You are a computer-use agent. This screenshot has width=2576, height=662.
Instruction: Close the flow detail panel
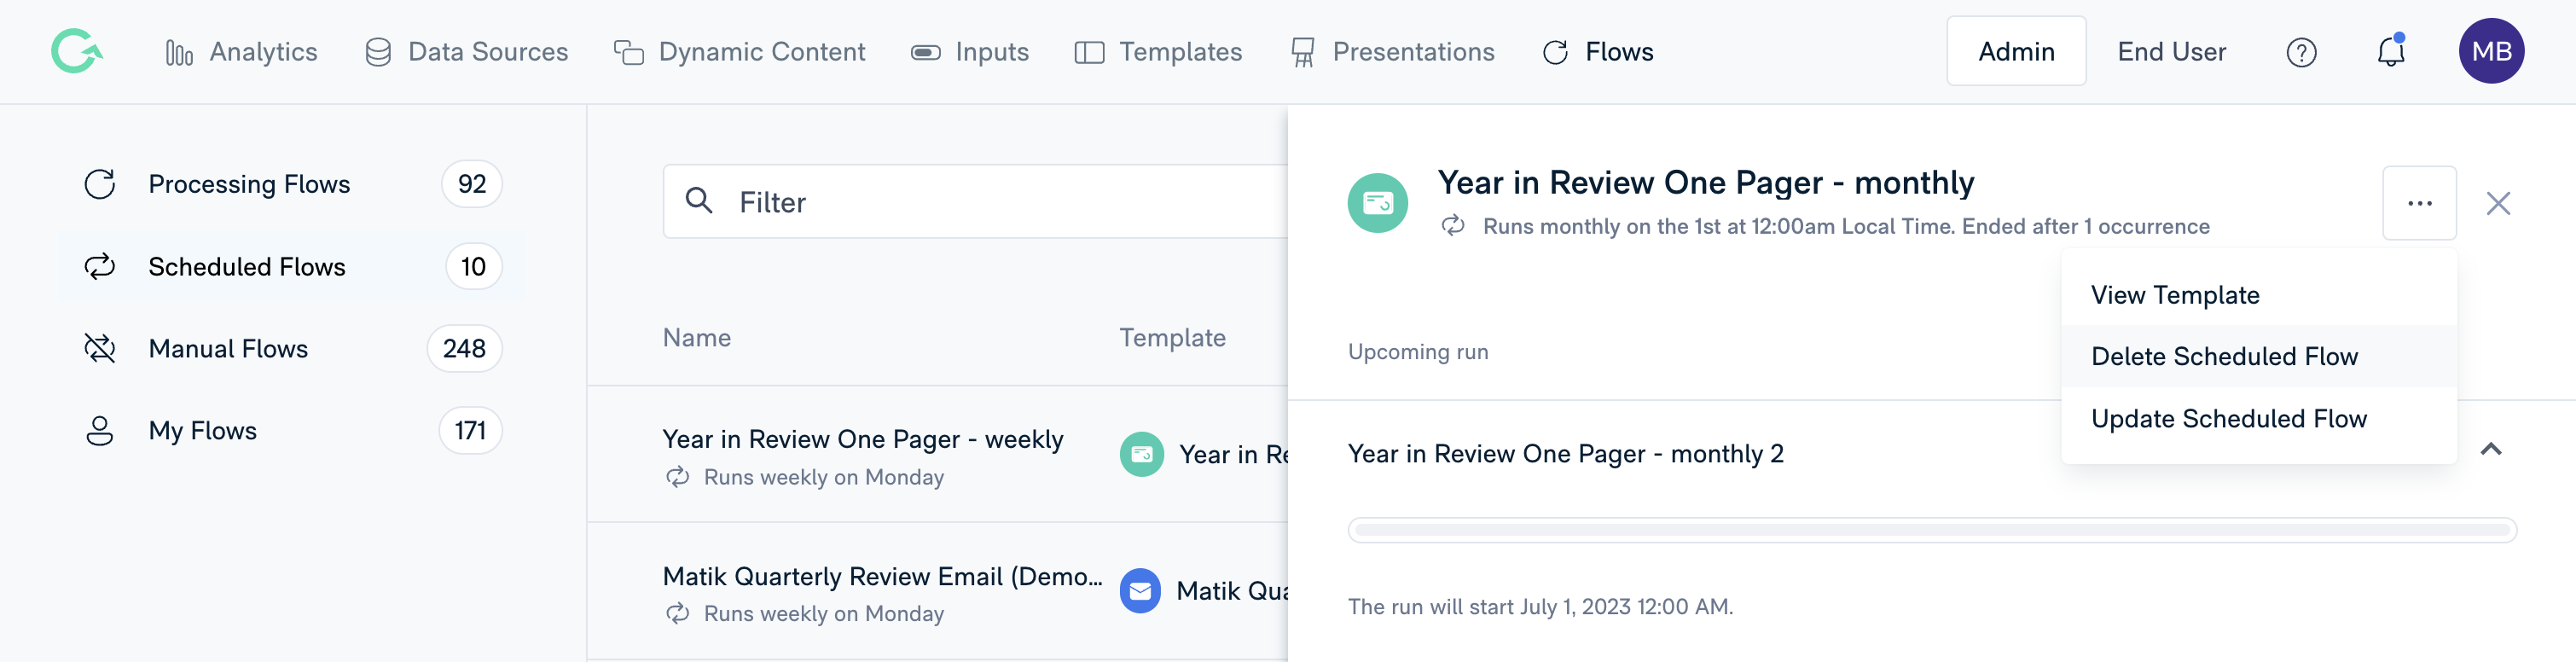pyautogui.click(x=2498, y=204)
